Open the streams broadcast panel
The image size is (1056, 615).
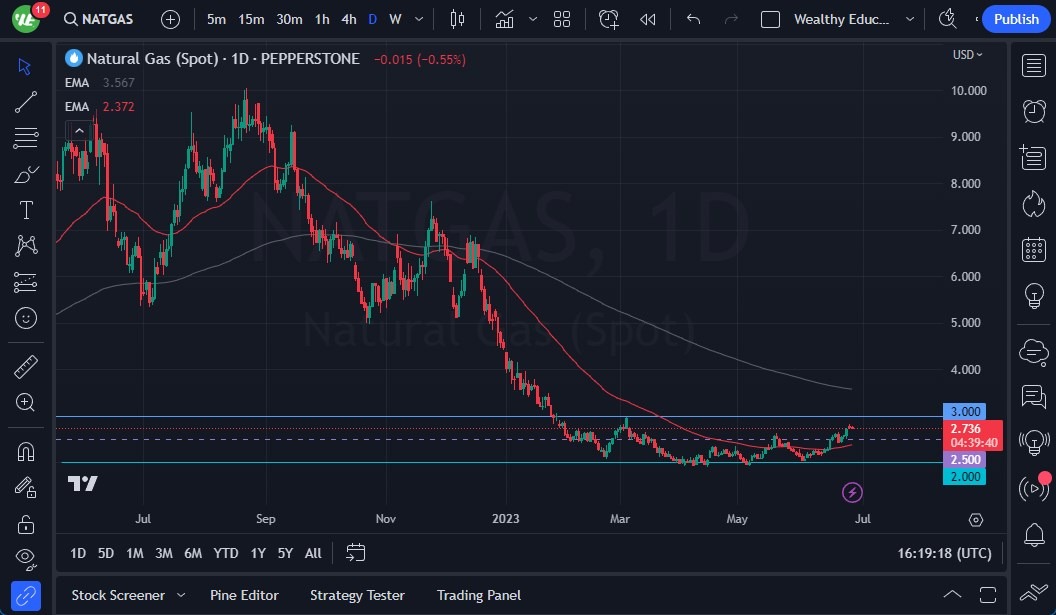coord(1034,488)
